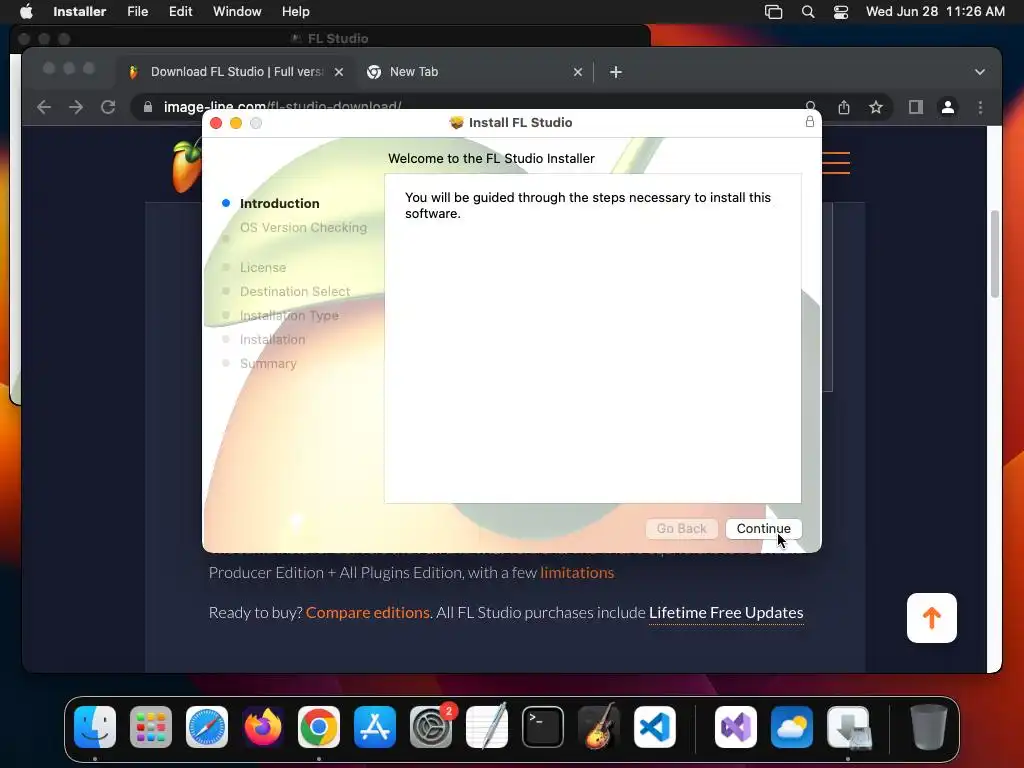Image resolution: width=1024 pixels, height=768 pixels.
Task: Open the webpage orange hamburger menu
Action: (836, 163)
